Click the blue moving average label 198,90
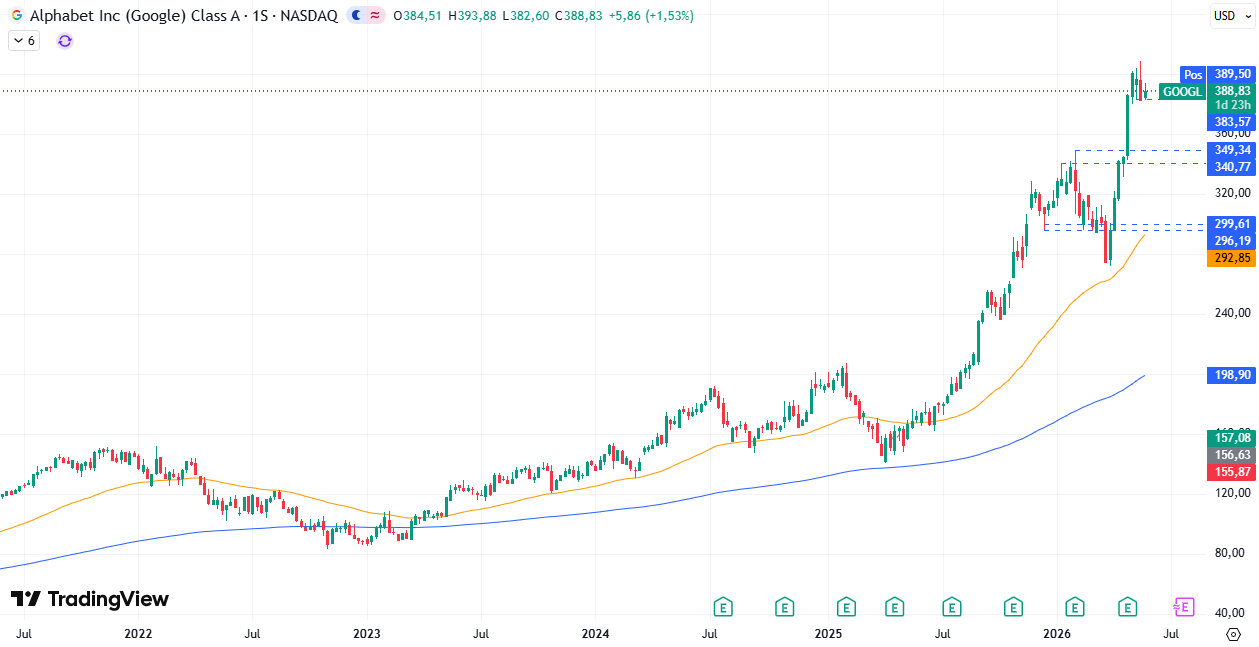Image resolution: width=1259 pixels, height=647 pixels. click(x=1231, y=375)
